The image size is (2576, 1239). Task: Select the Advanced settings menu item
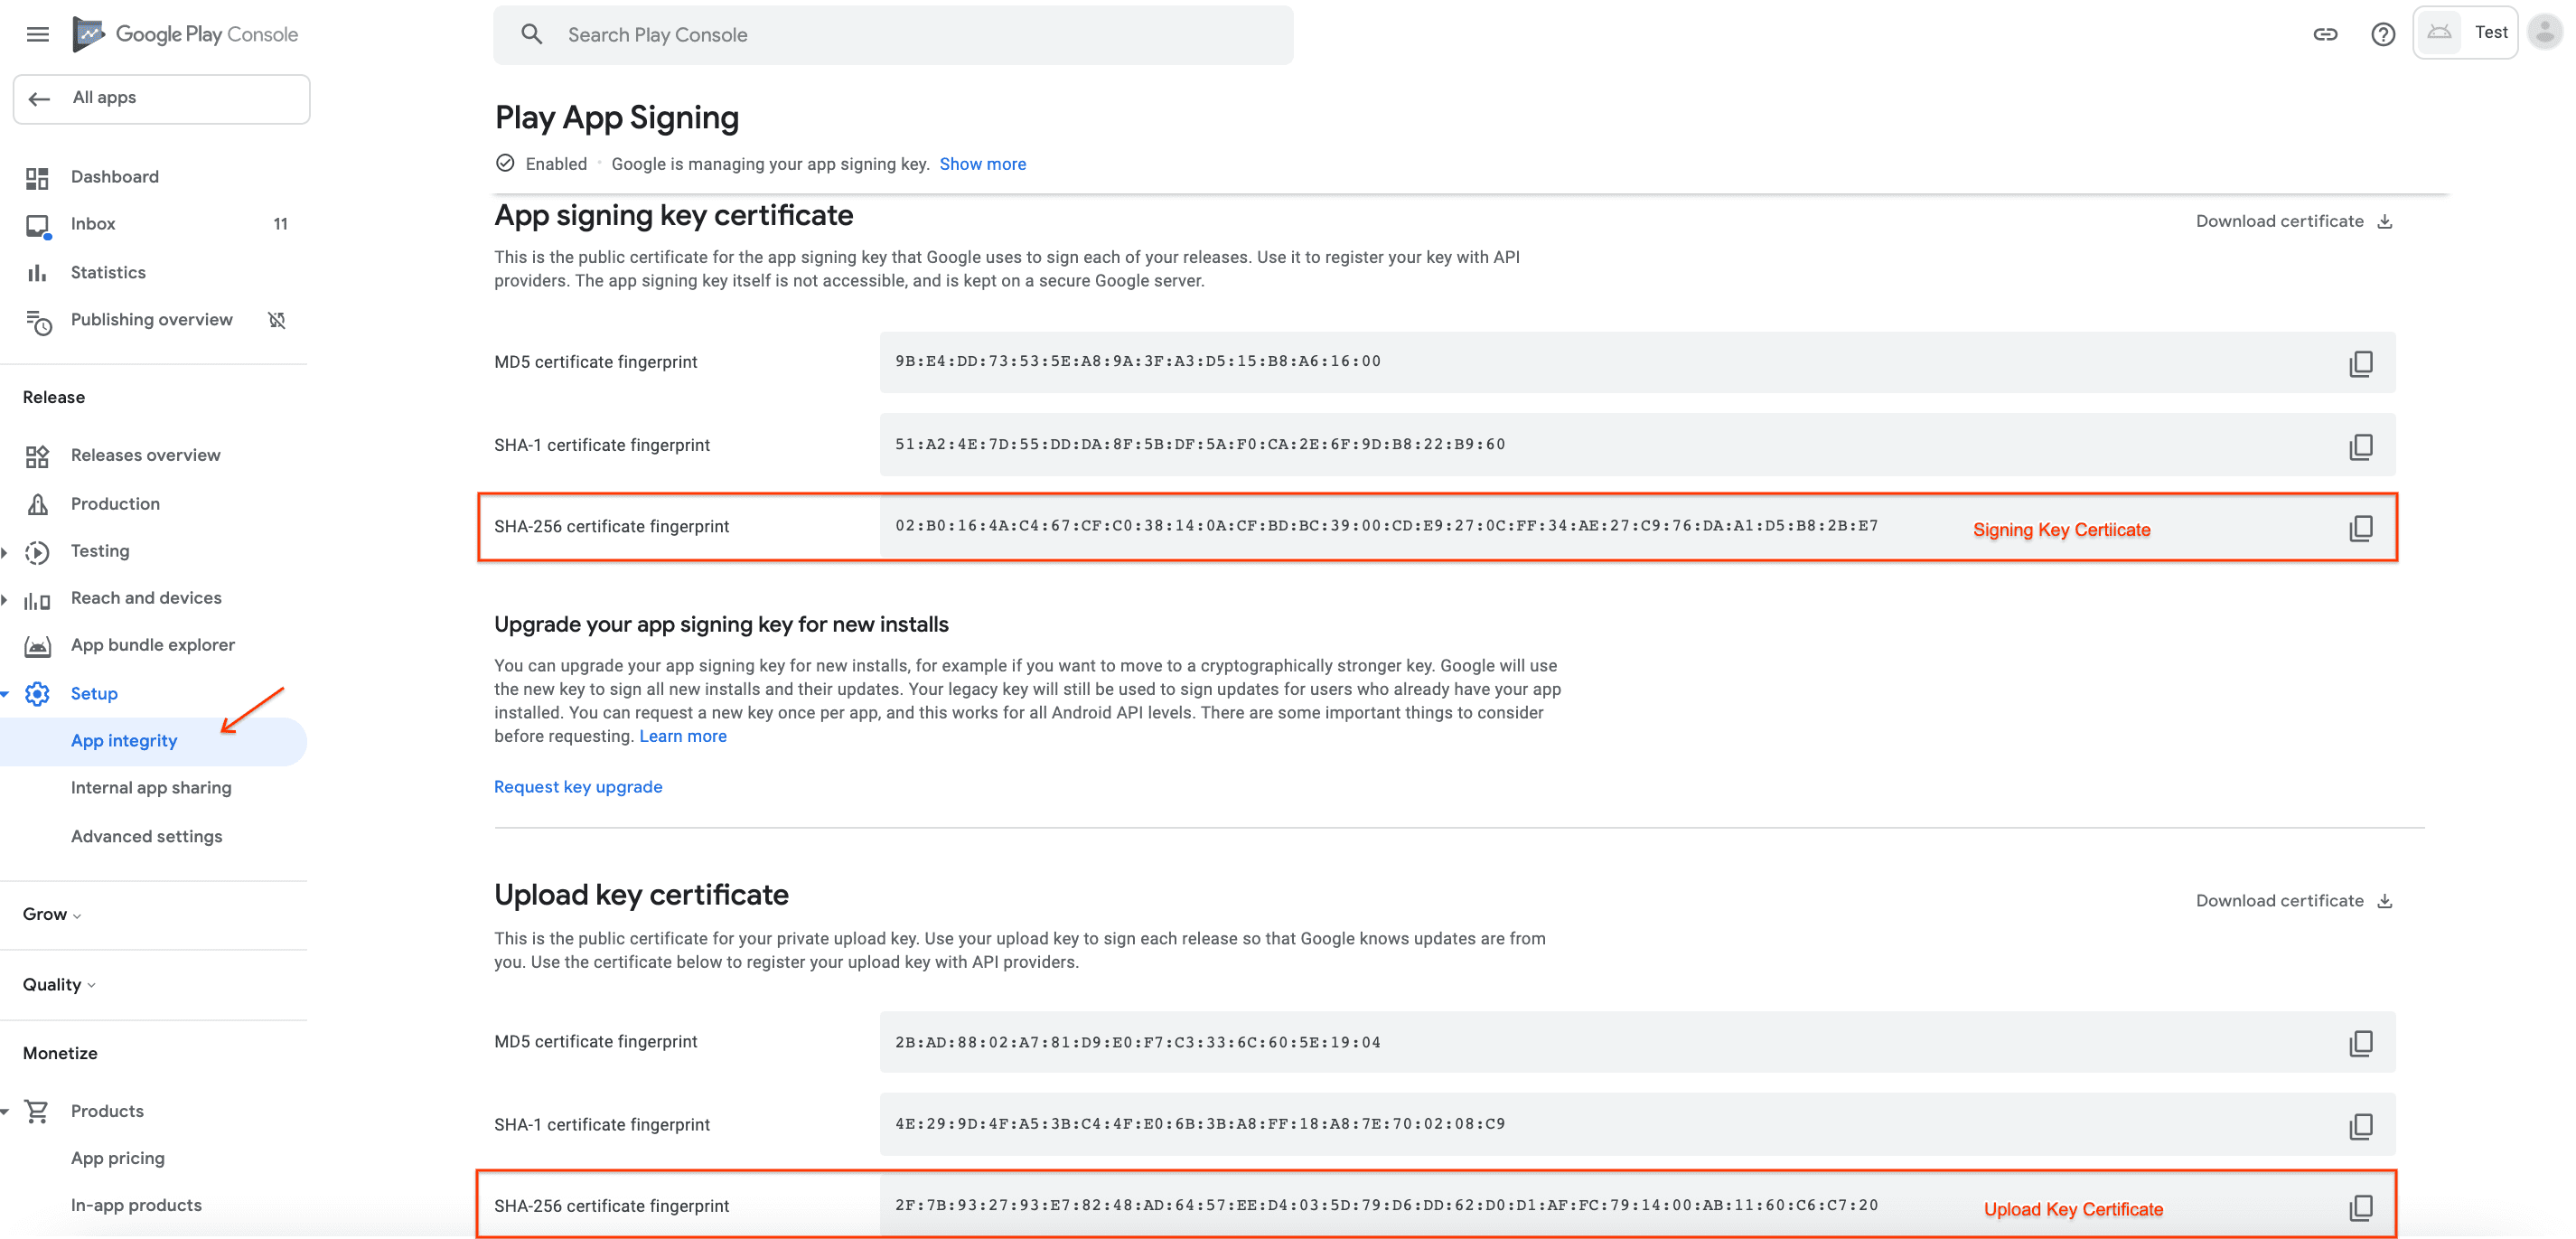point(145,835)
